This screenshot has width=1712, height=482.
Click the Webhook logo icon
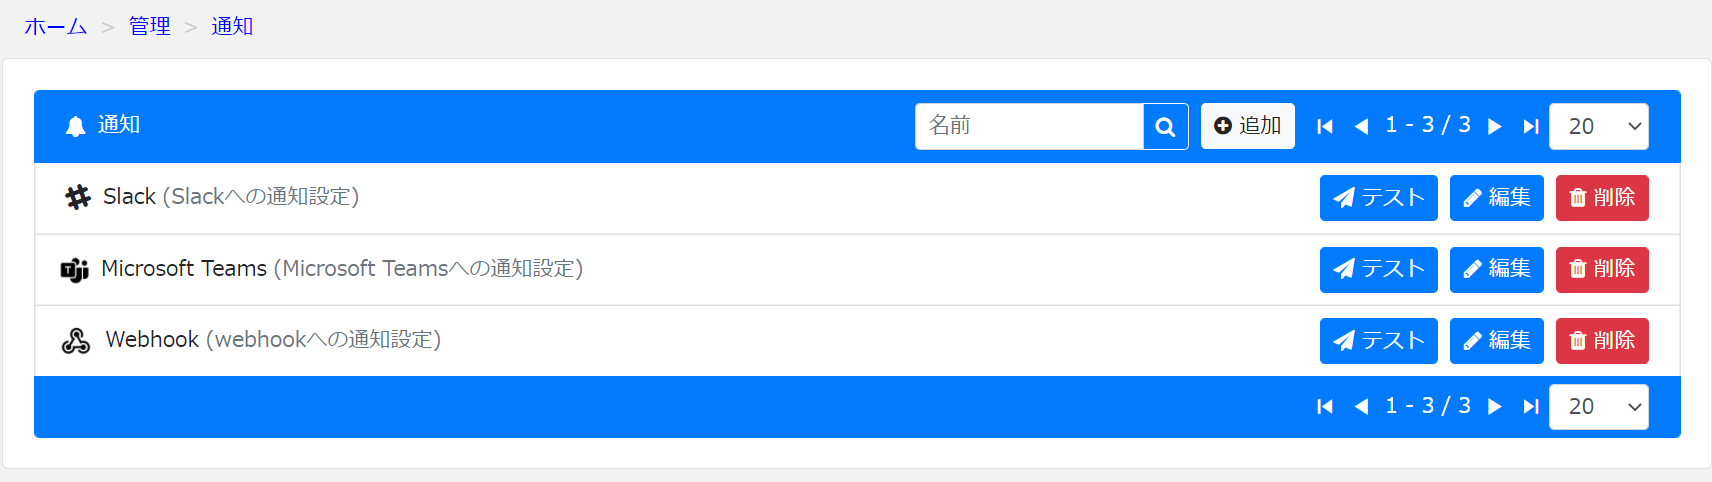(x=76, y=341)
